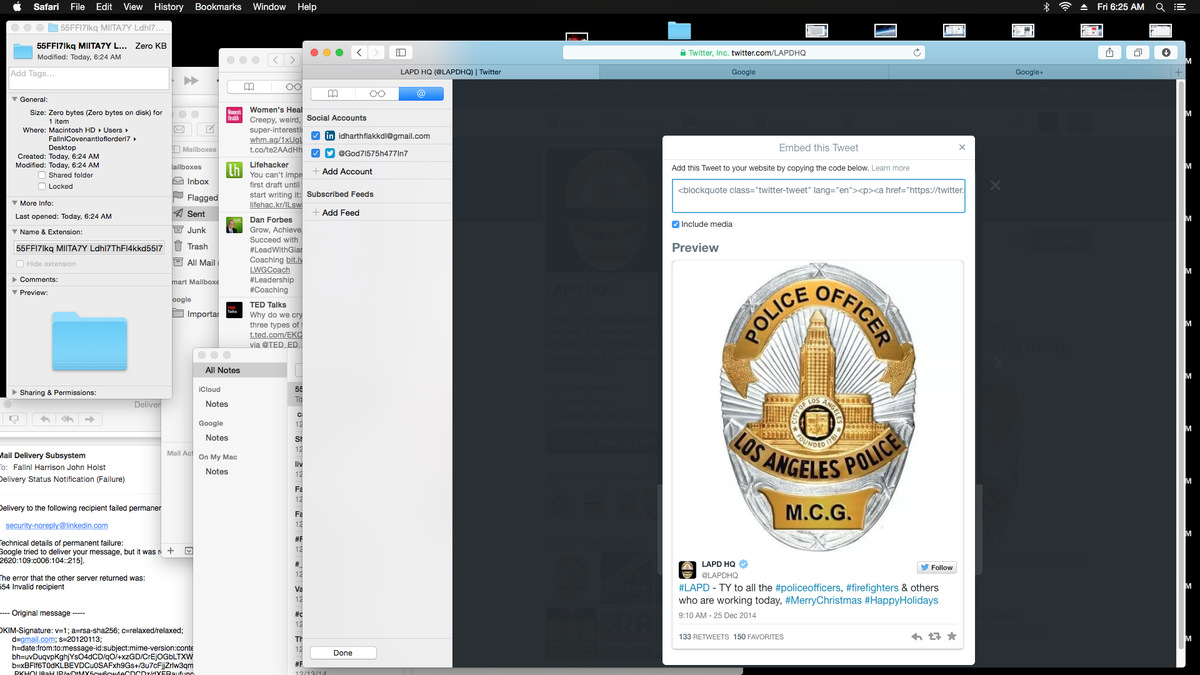Uncheck the idharthflakkdl@gmail.com account
This screenshot has height=675, width=1200.
click(x=316, y=136)
